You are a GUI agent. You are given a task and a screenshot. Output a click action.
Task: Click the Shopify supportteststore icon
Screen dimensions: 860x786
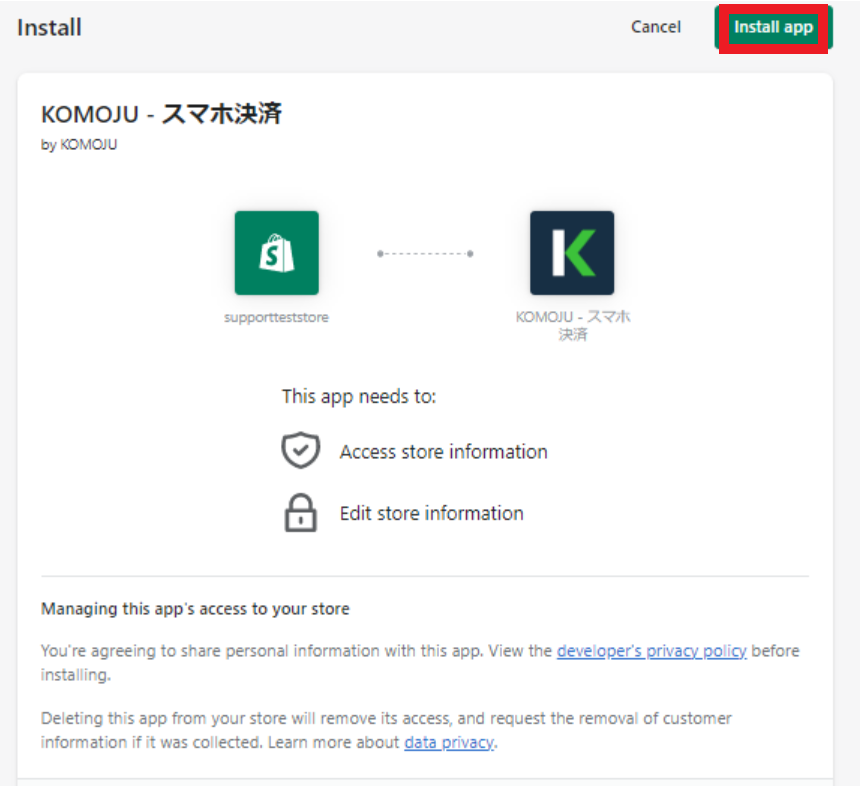[276, 253]
